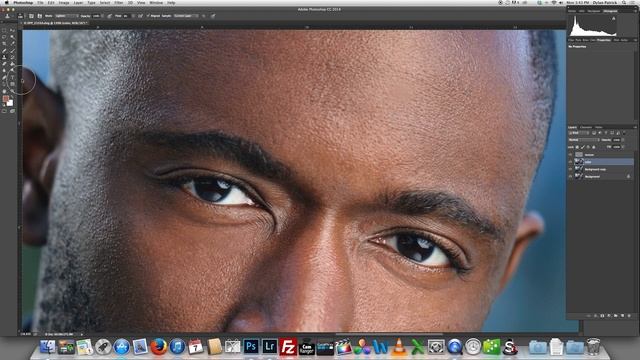
Task: Switch to the Properties tab
Action: 604,40
